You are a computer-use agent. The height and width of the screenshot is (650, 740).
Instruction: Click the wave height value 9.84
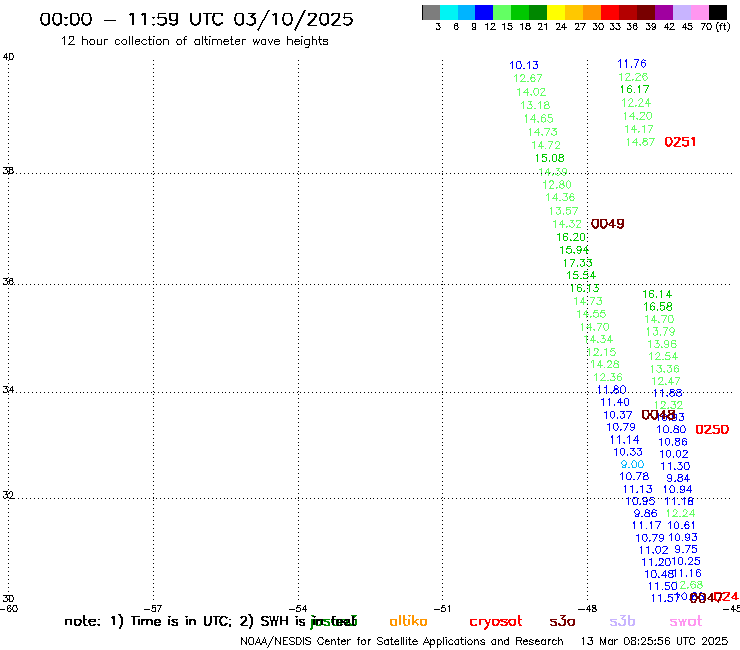678,478
